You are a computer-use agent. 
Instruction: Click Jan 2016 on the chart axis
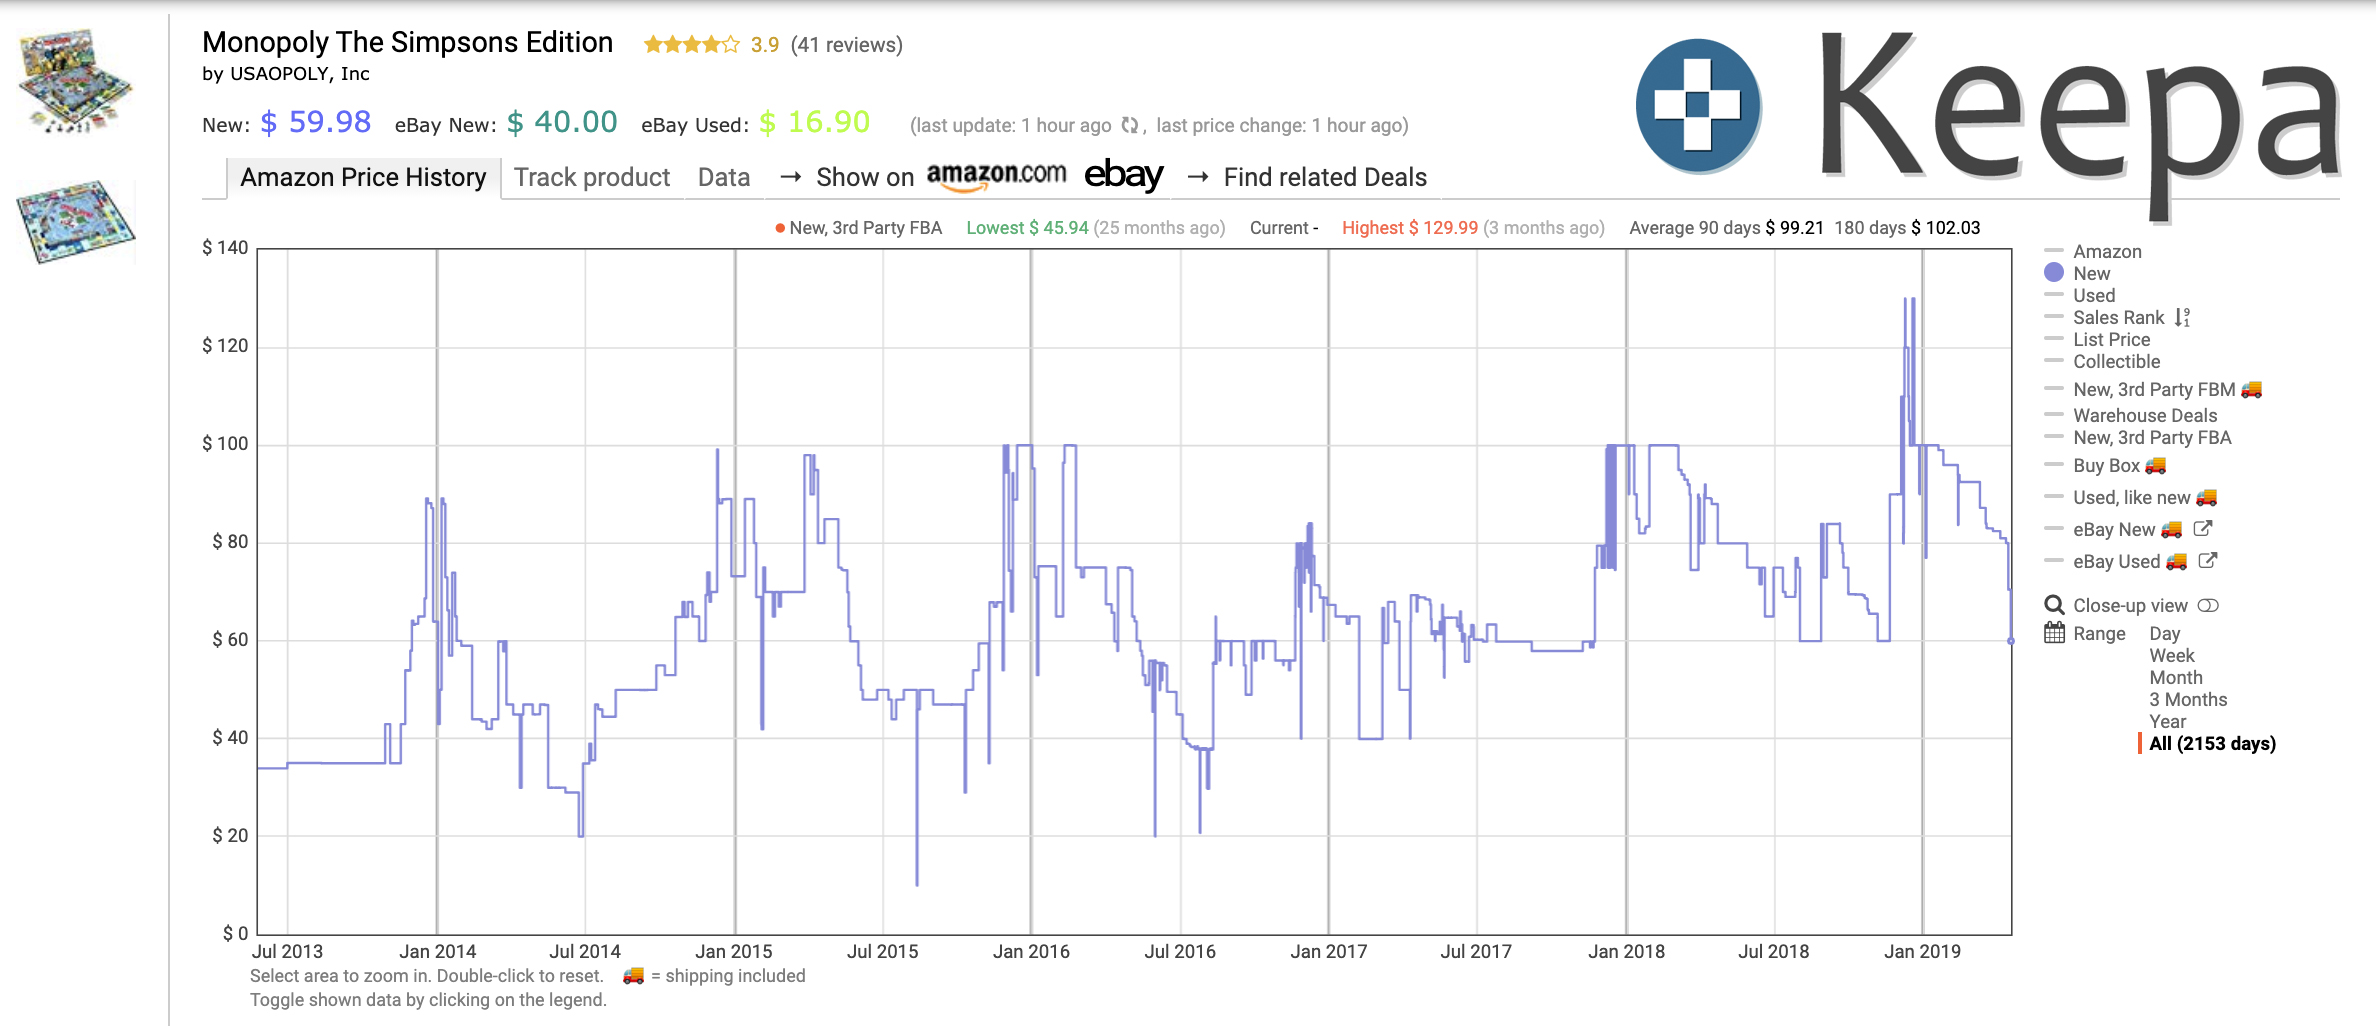point(1031,951)
